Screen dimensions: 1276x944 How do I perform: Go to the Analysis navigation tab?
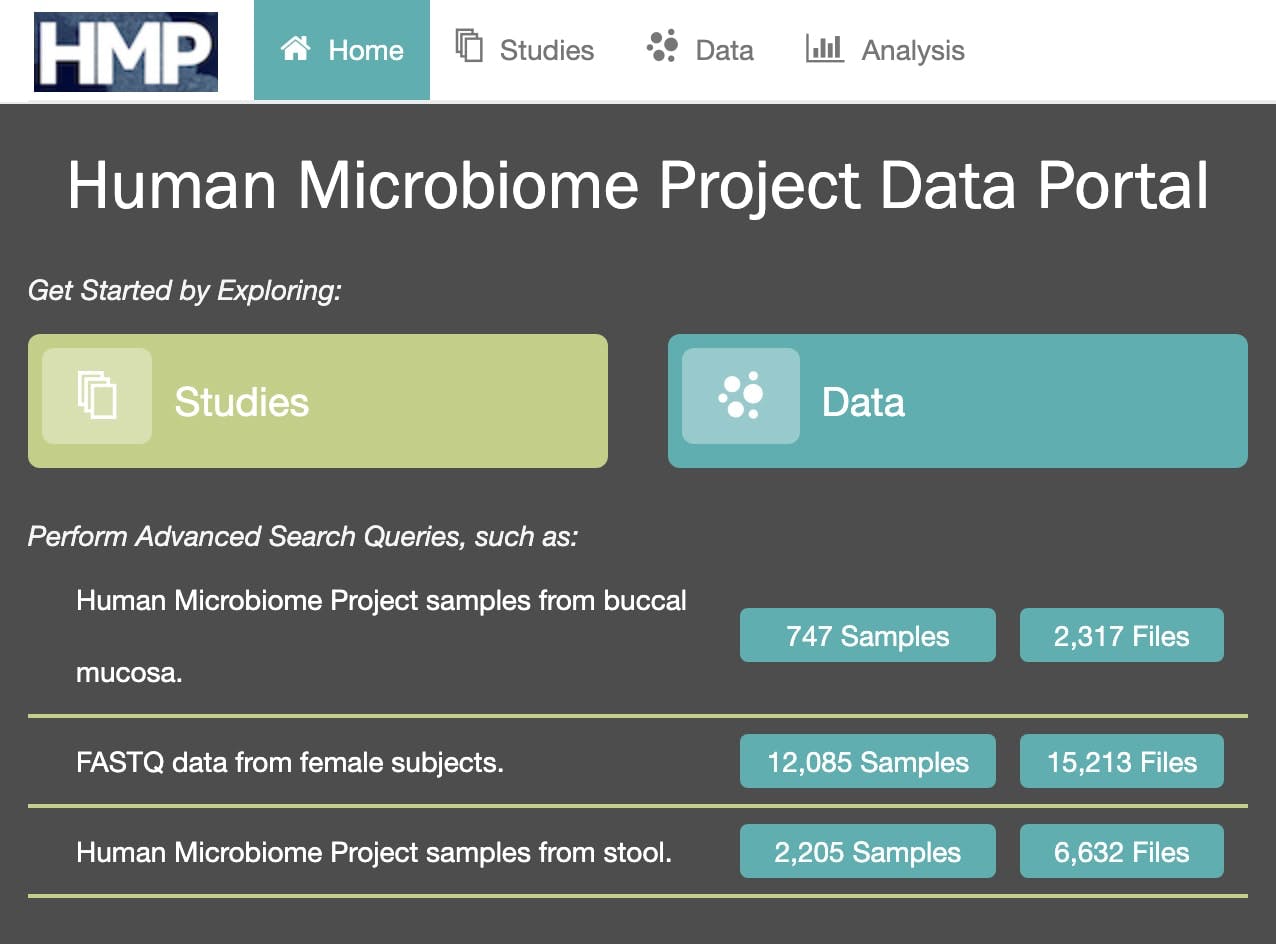click(x=885, y=50)
